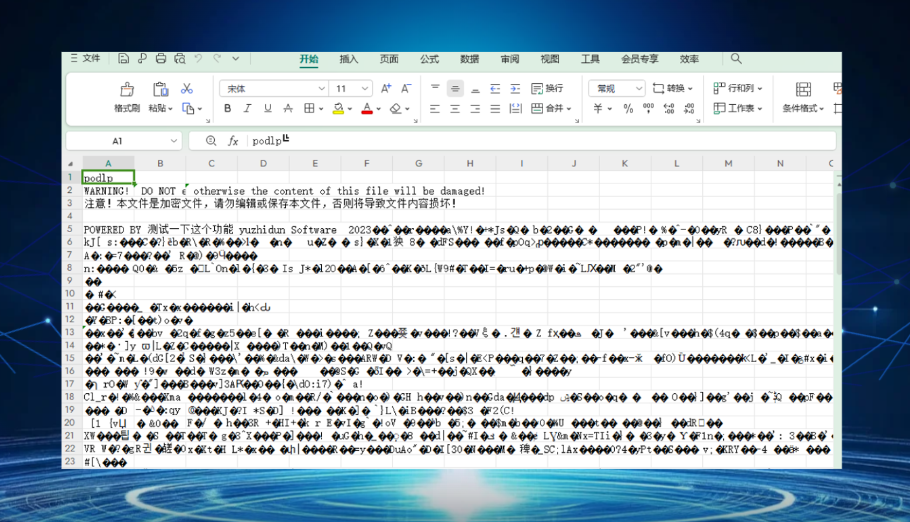Click the Print icon
Image resolution: width=910 pixels, height=522 pixels.
coord(161,59)
